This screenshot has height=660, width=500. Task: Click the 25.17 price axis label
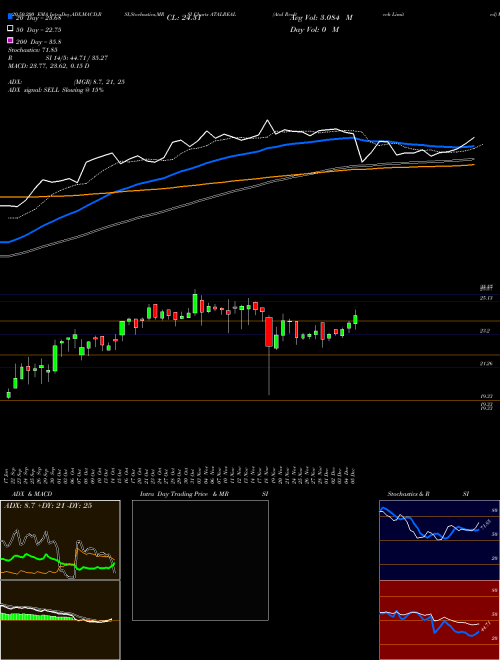click(x=486, y=298)
